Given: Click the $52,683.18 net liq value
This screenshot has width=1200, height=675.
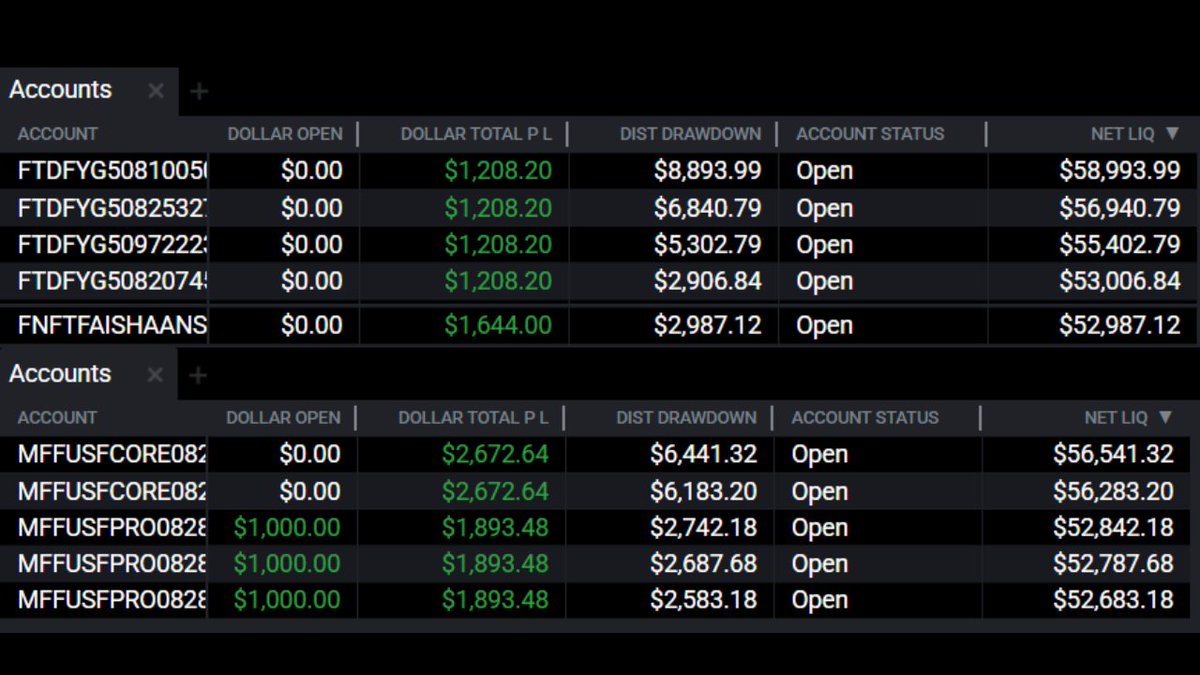Looking at the screenshot, I should [1113, 601].
